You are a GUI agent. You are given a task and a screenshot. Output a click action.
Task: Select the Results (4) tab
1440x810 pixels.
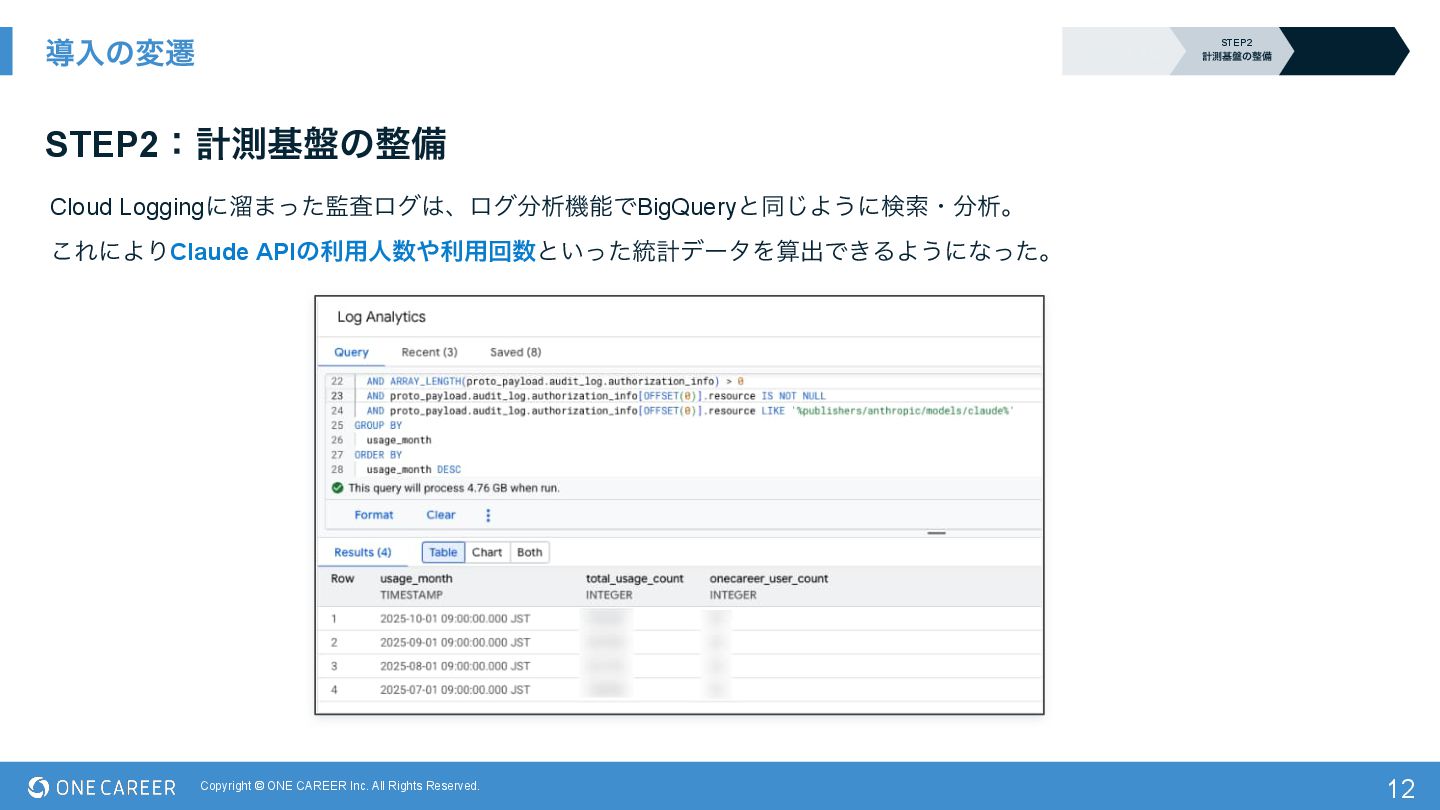[362, 552]
